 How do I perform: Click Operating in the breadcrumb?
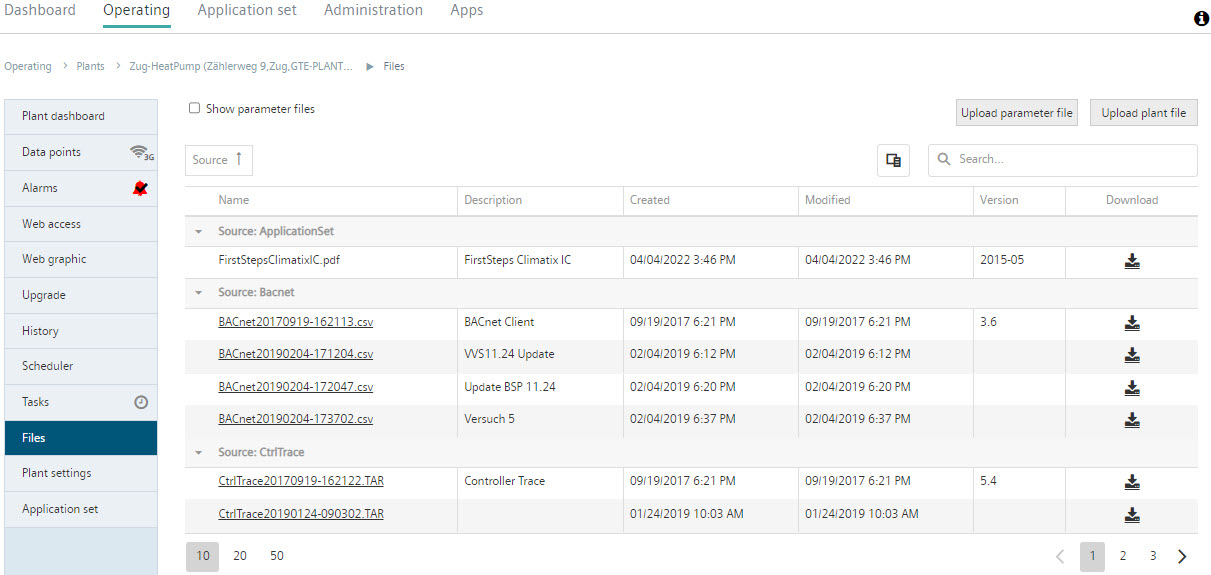pos(28,67)
